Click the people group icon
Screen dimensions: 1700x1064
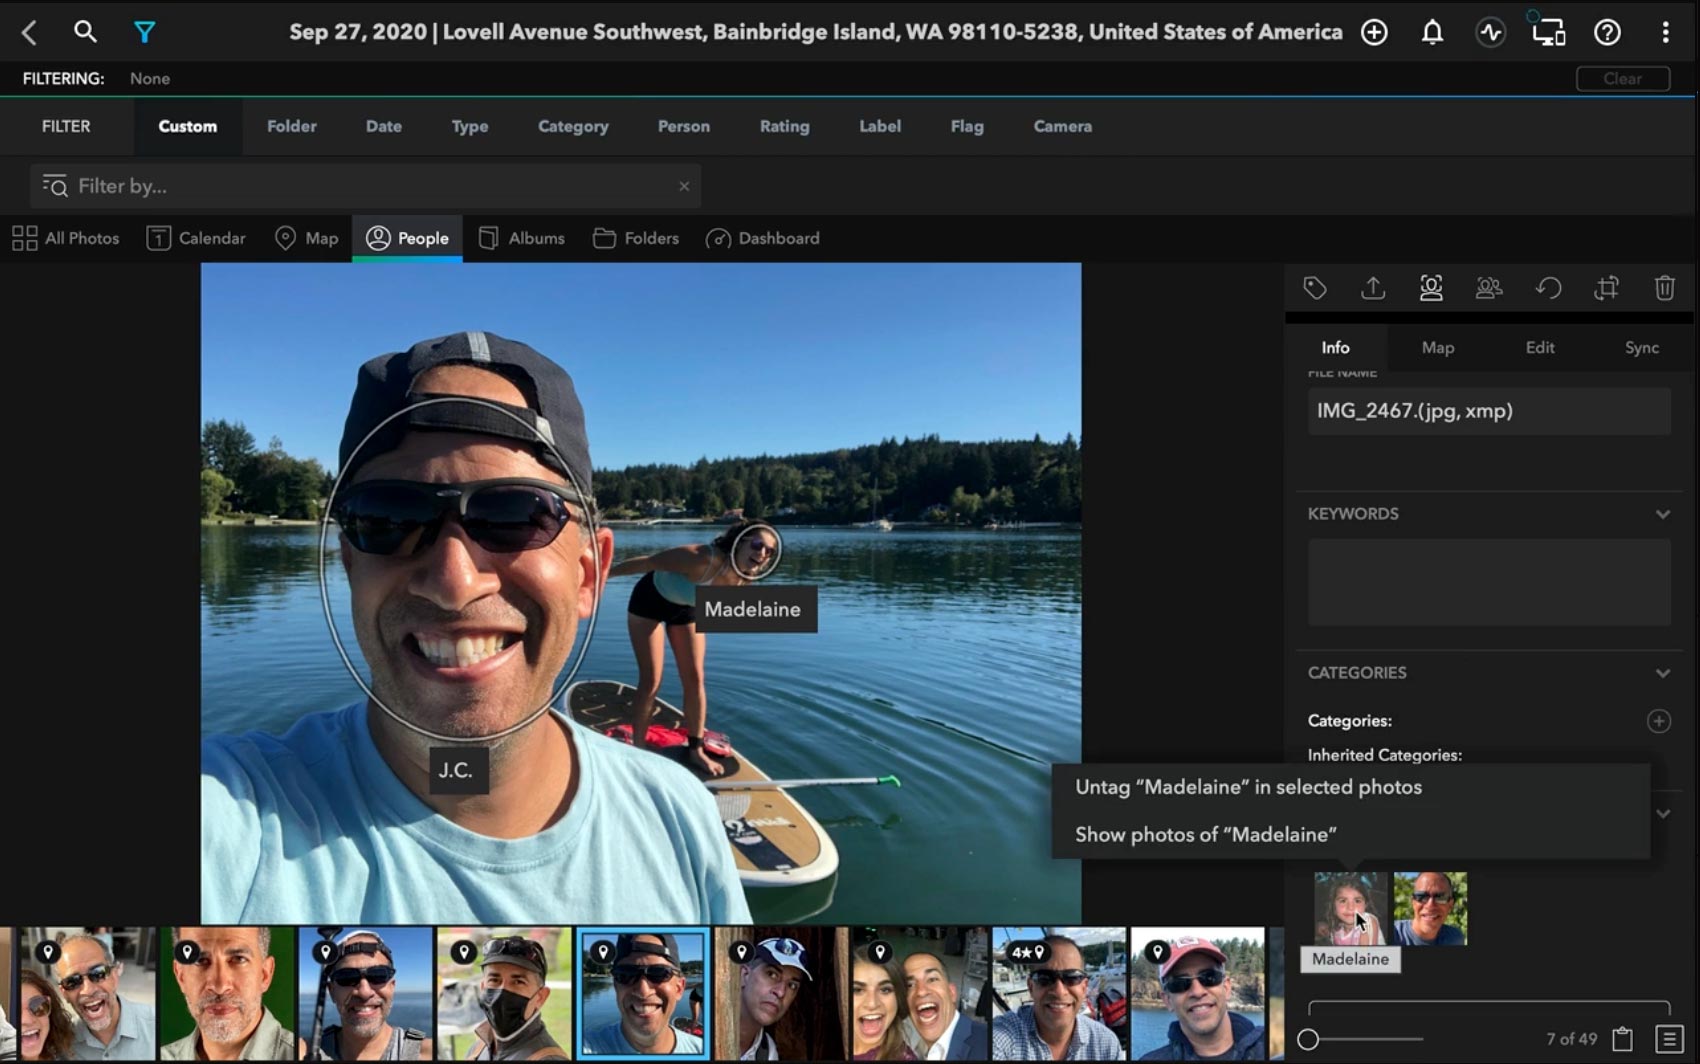coord(1489,288)
